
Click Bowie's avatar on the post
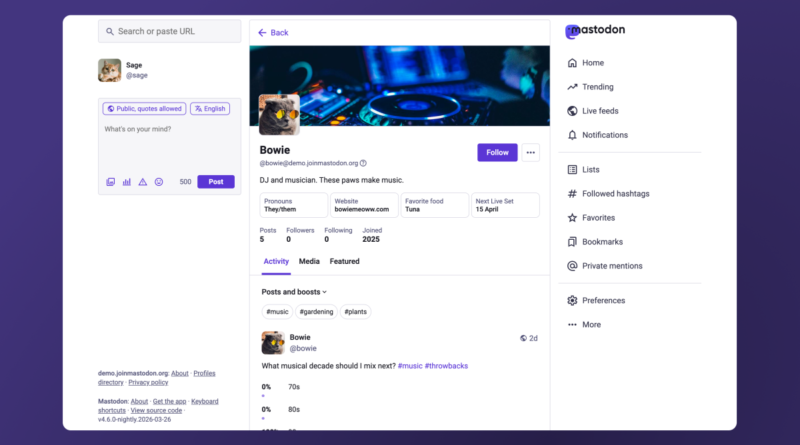(273, 343)
